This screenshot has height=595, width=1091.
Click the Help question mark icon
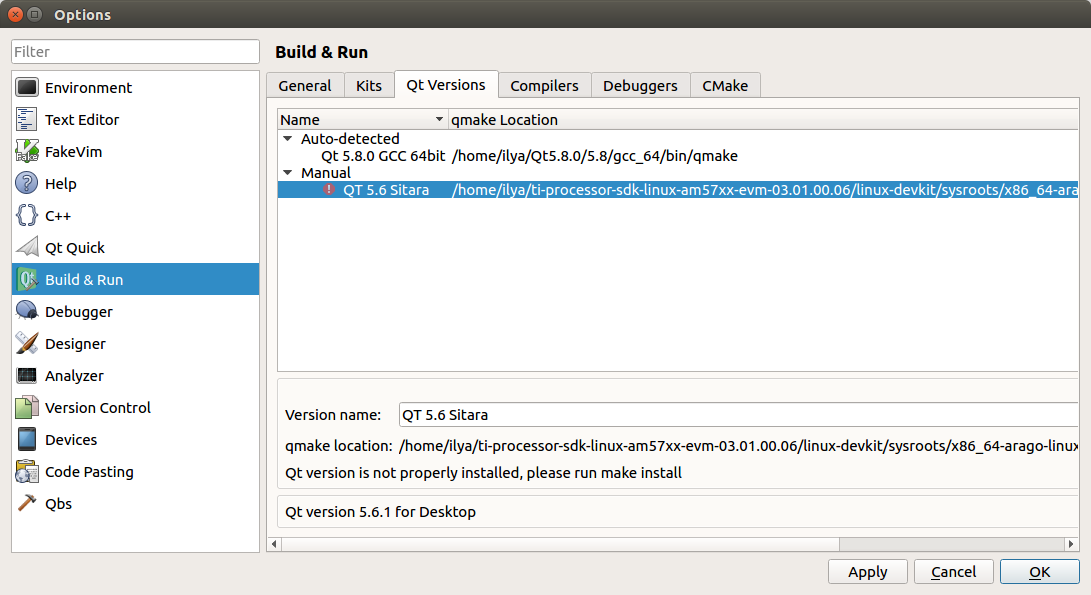pos(27,184)
